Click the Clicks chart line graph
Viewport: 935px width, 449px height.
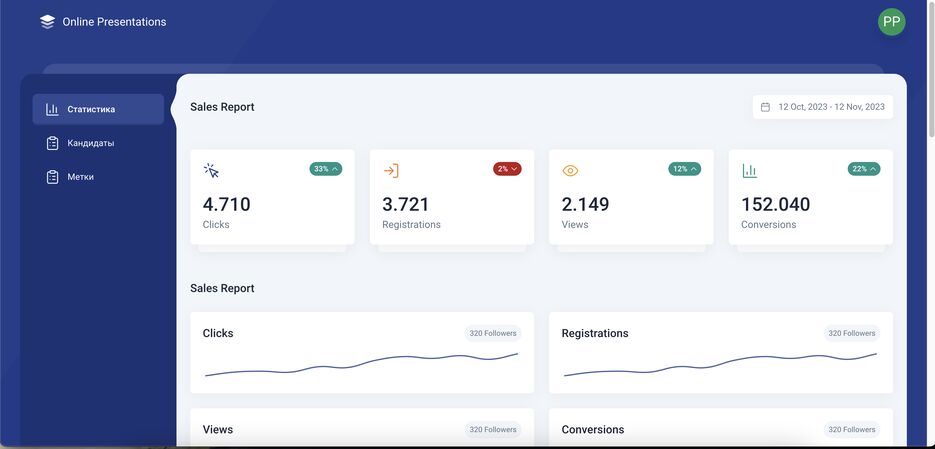(362, 364)
